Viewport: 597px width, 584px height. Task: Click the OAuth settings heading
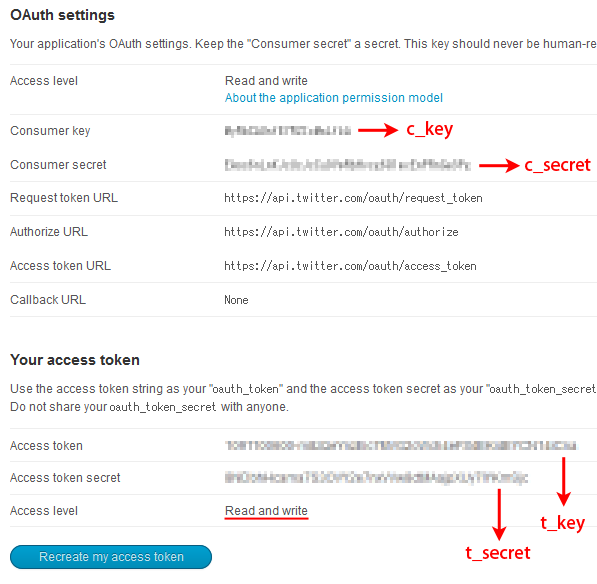[62, 15]
